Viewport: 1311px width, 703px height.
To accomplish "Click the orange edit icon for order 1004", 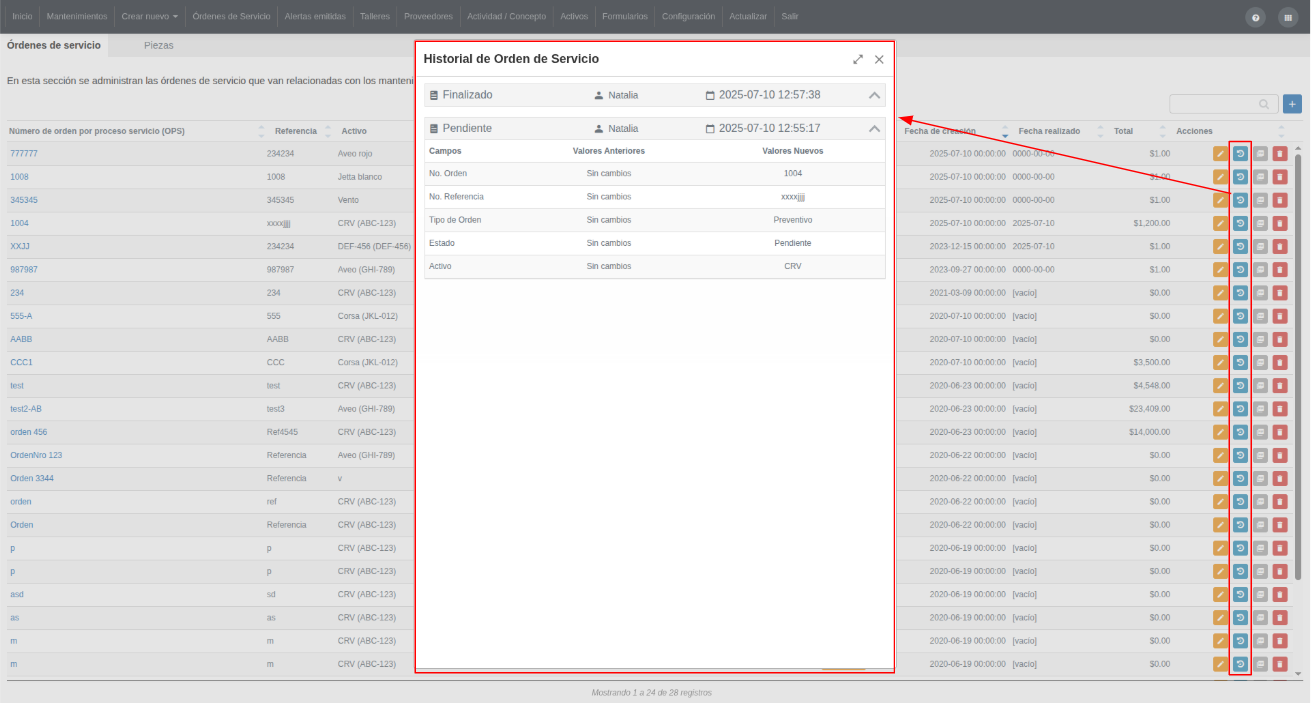I will [1220, 223].
